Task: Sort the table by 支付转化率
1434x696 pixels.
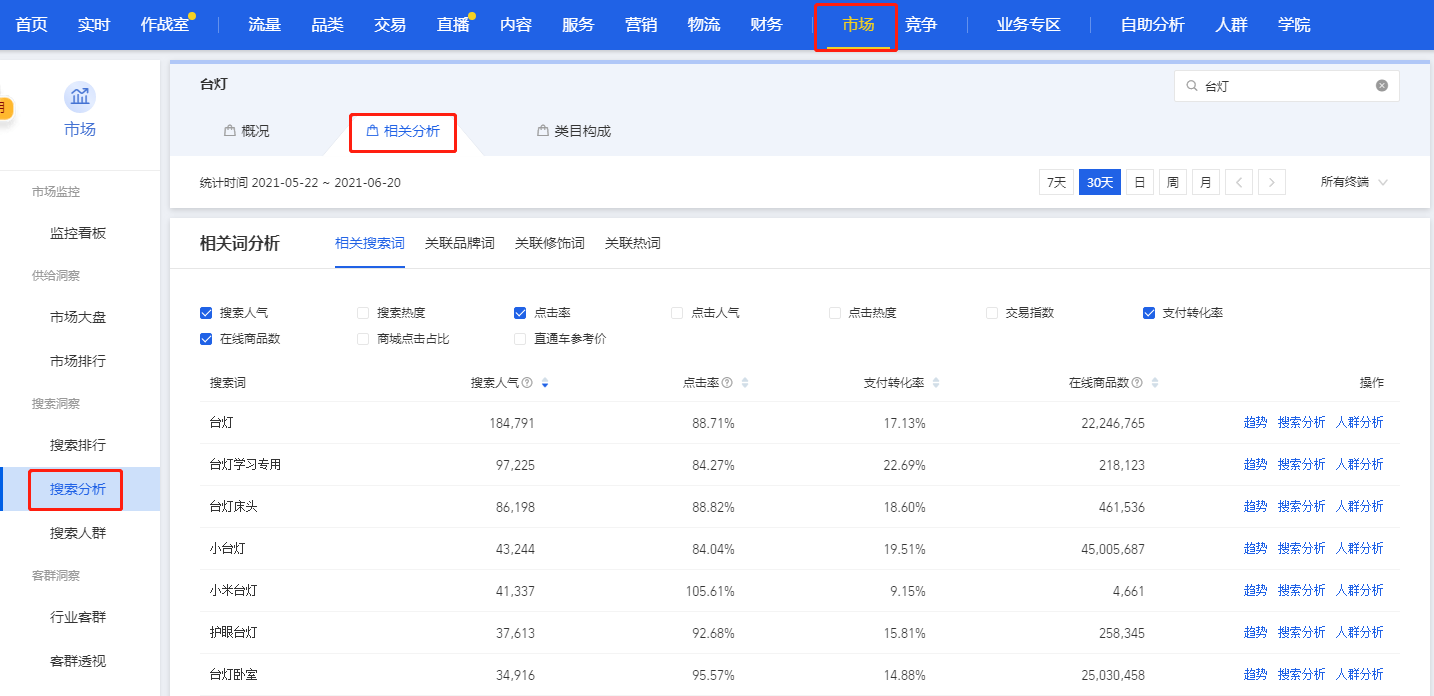Action: (935, 383)
